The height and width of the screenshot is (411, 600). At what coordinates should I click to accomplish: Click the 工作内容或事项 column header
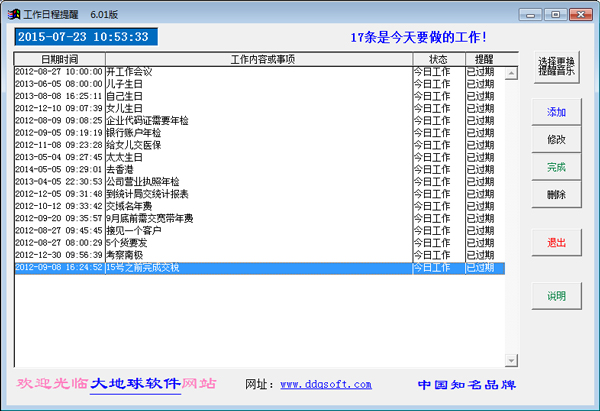tap(262, 60)
